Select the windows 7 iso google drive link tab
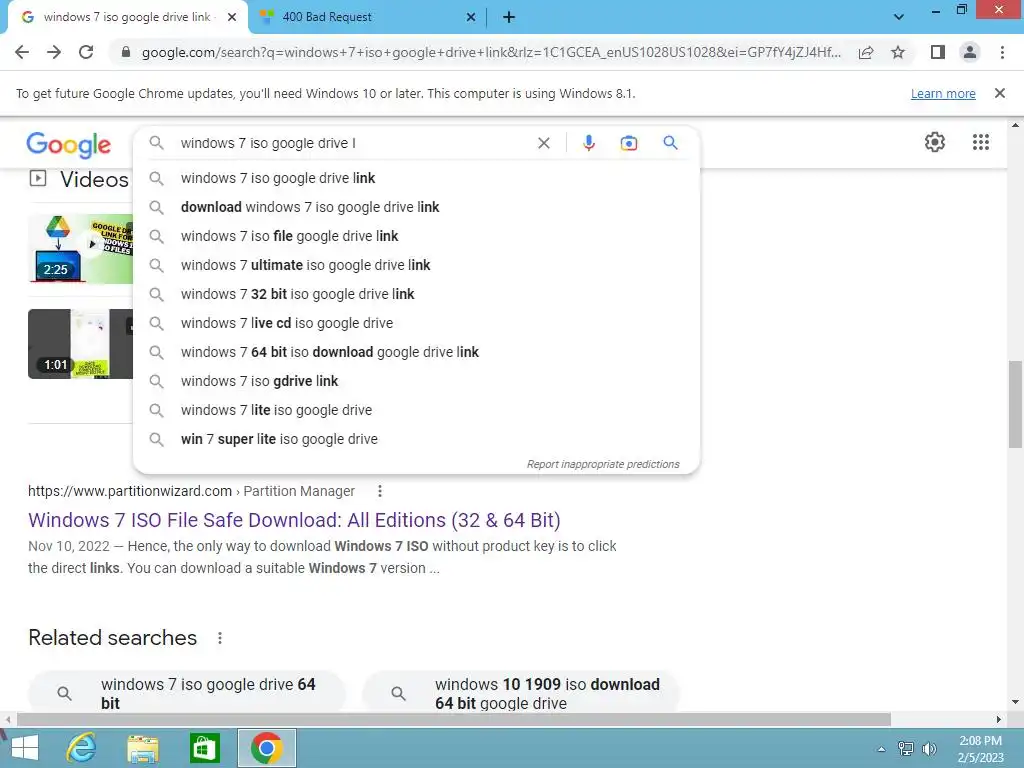 click(x=128, y=17)
